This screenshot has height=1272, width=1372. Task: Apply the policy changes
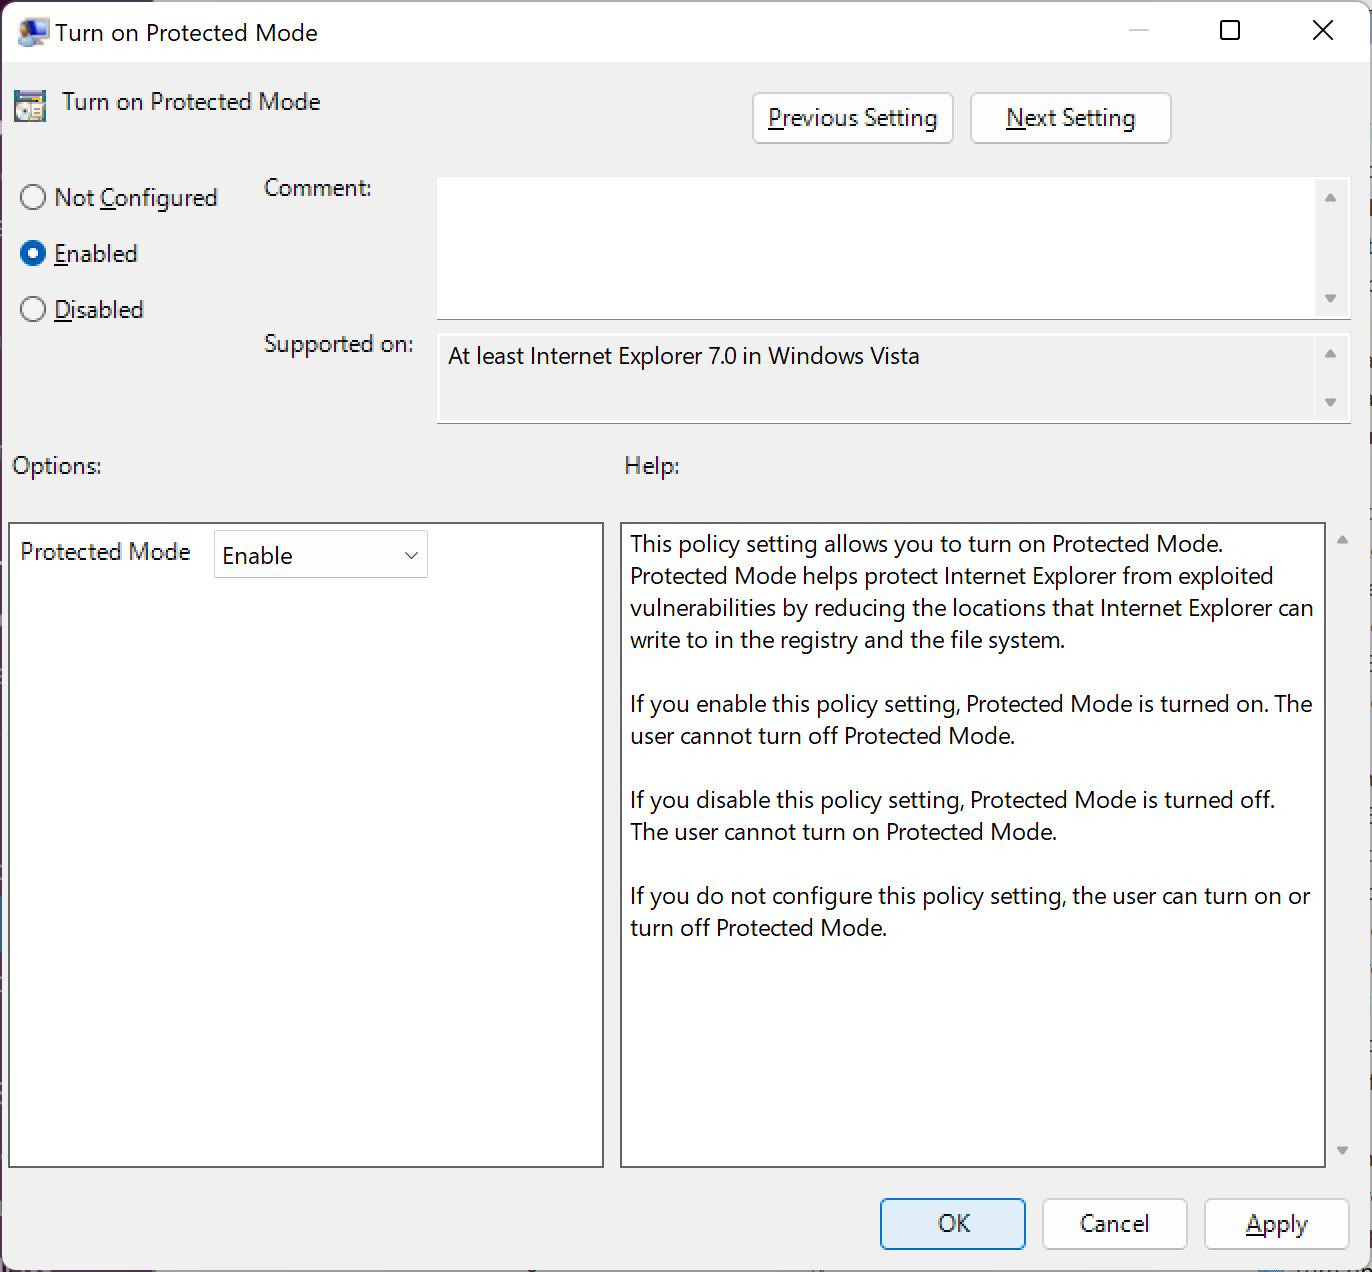1277,1223
